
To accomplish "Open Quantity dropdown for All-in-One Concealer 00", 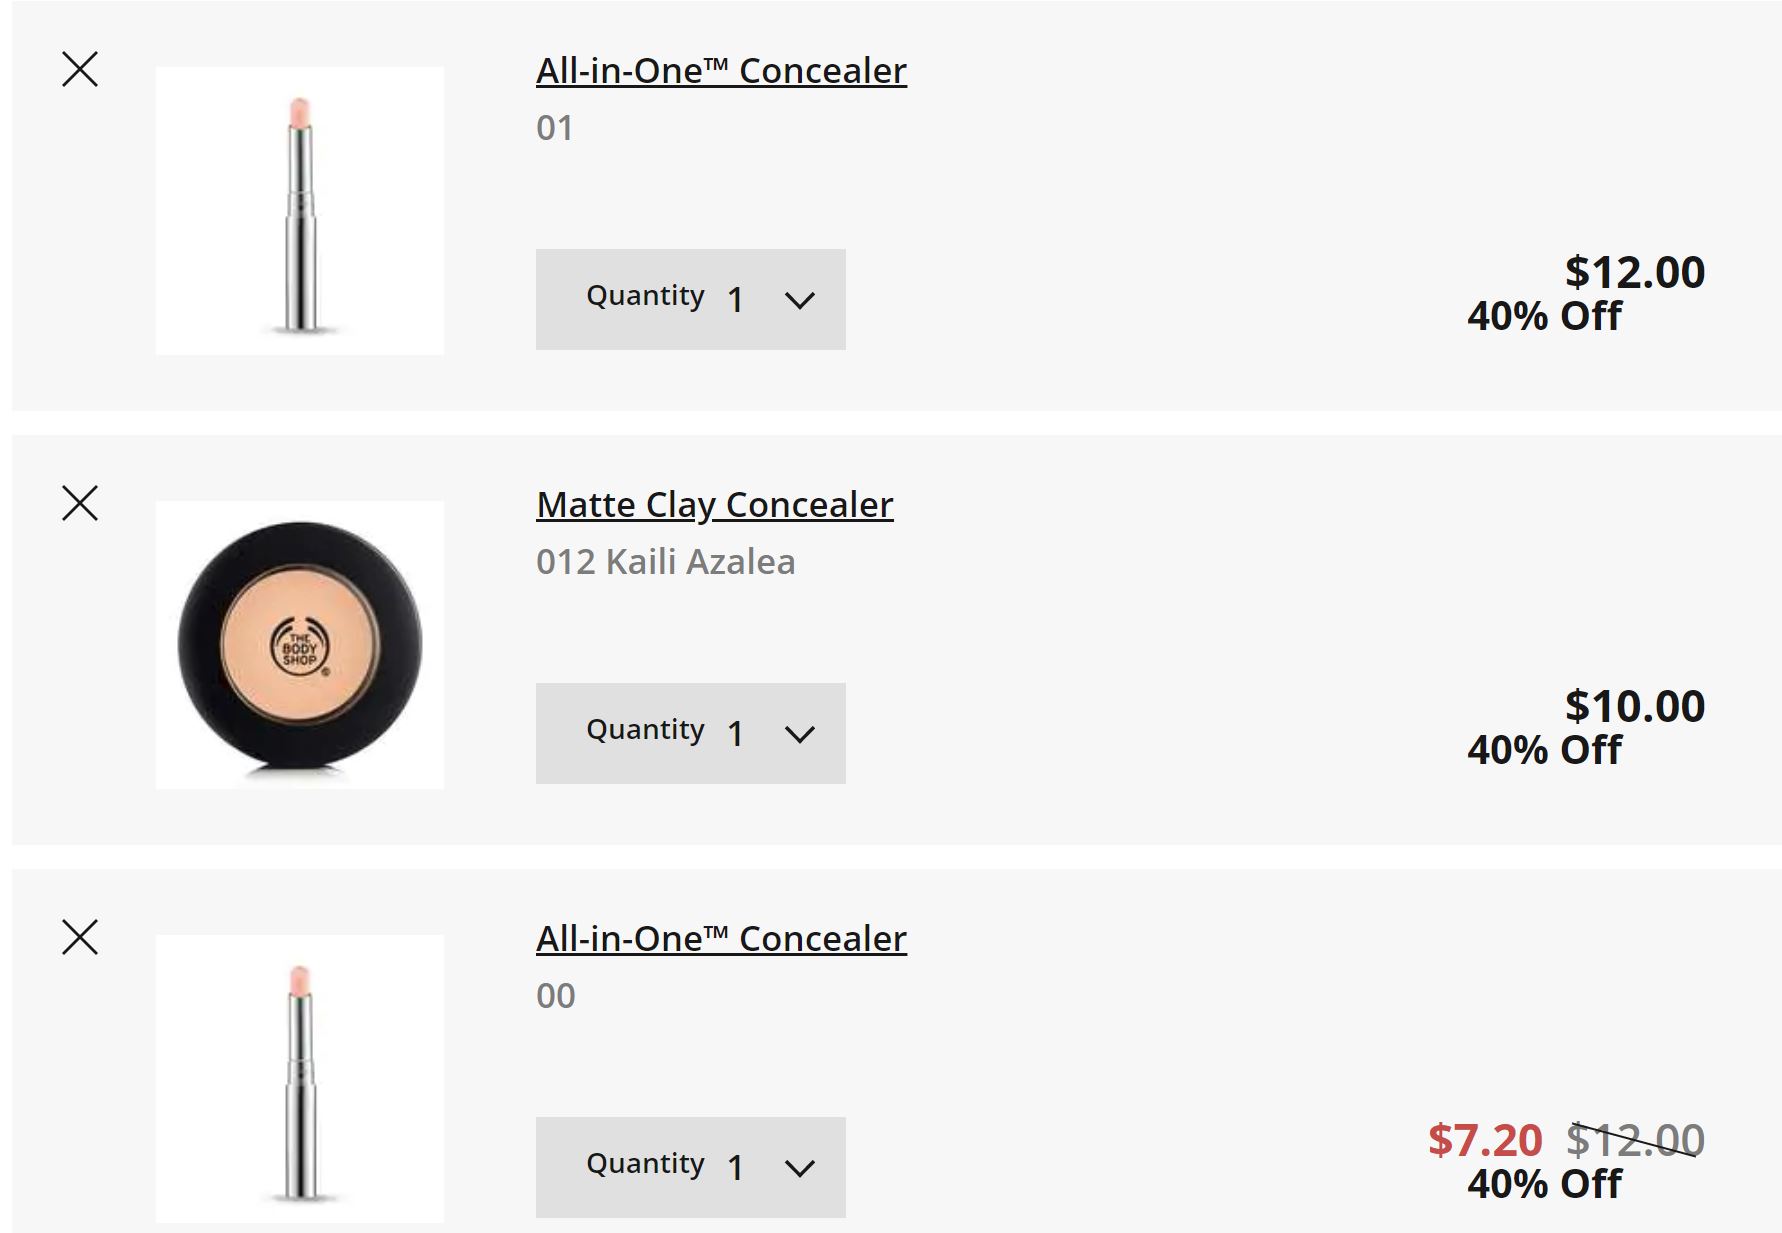I will point(690,1167).
